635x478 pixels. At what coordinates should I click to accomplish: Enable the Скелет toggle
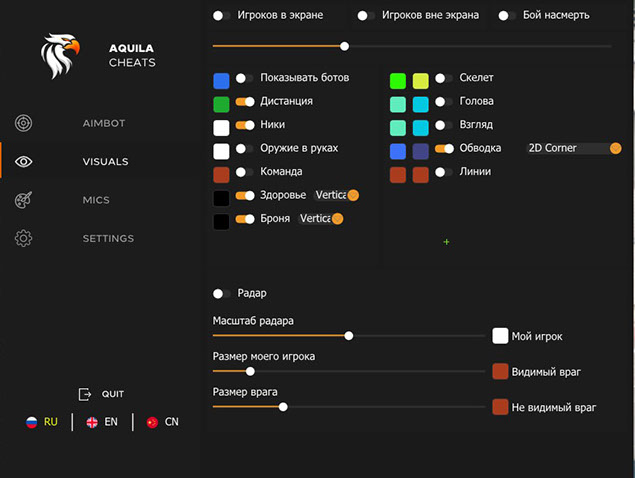444,78
